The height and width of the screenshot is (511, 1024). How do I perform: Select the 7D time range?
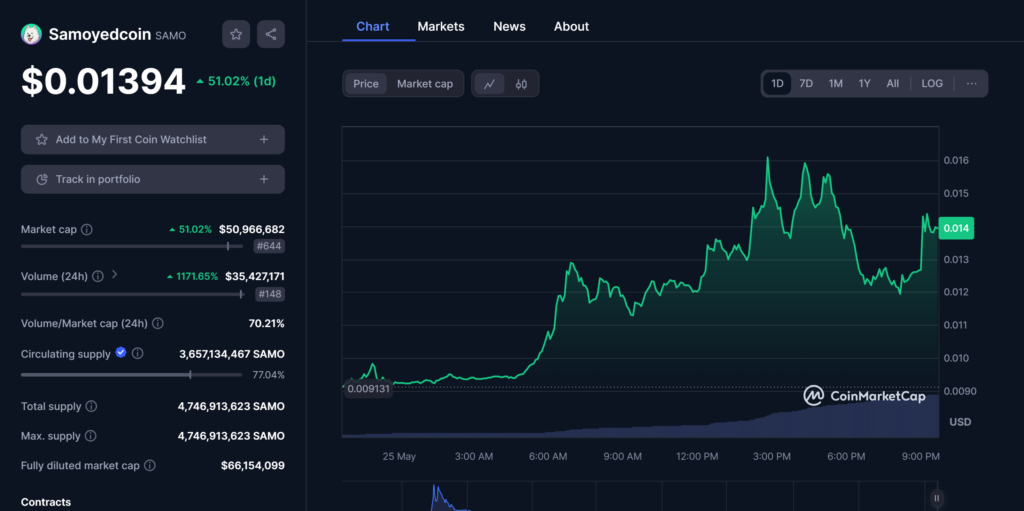pos(806,84)
